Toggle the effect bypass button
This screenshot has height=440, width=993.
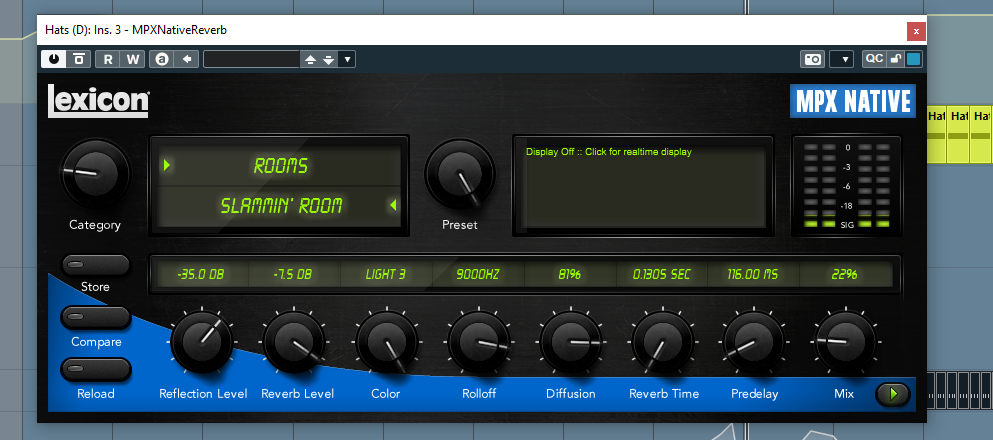79,59
